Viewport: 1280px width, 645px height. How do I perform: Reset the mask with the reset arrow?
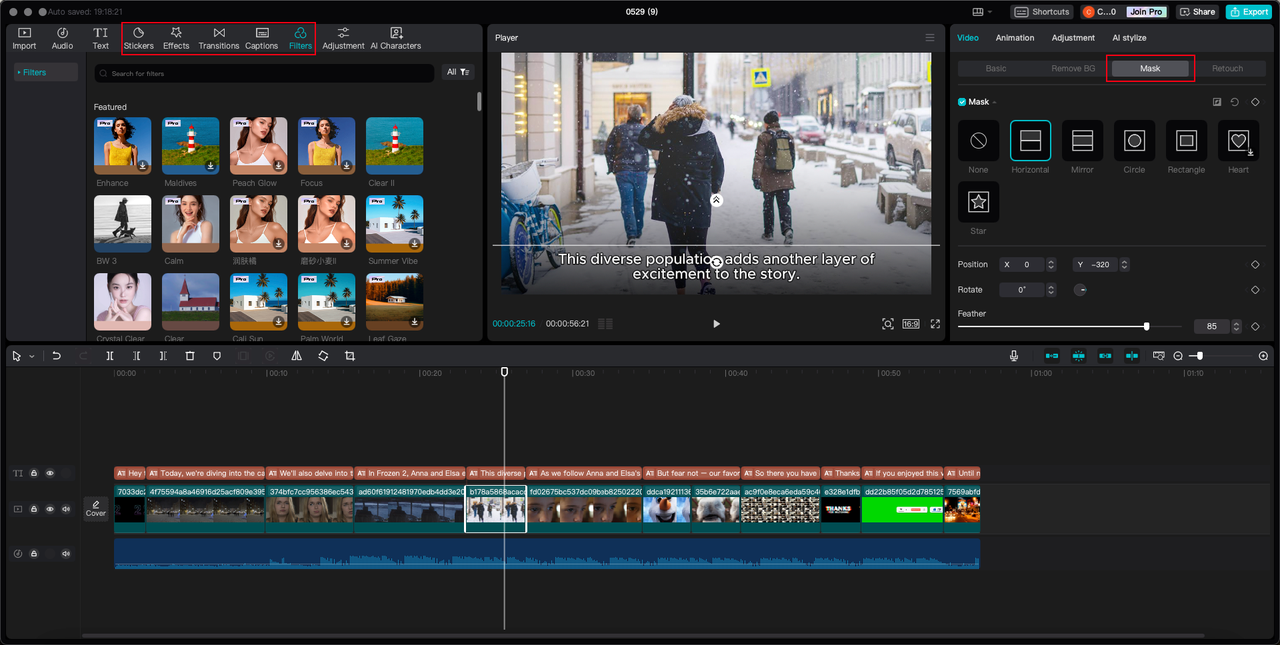coord(1235,102)
